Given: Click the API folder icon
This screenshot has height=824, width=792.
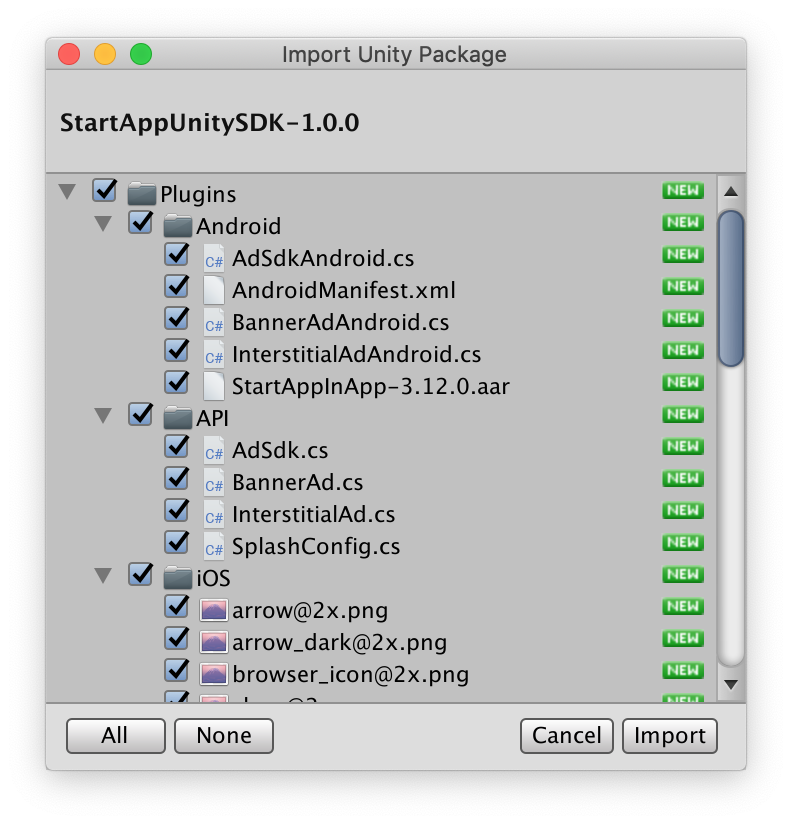Looking at the screenshot, I should tap(178, 417).
